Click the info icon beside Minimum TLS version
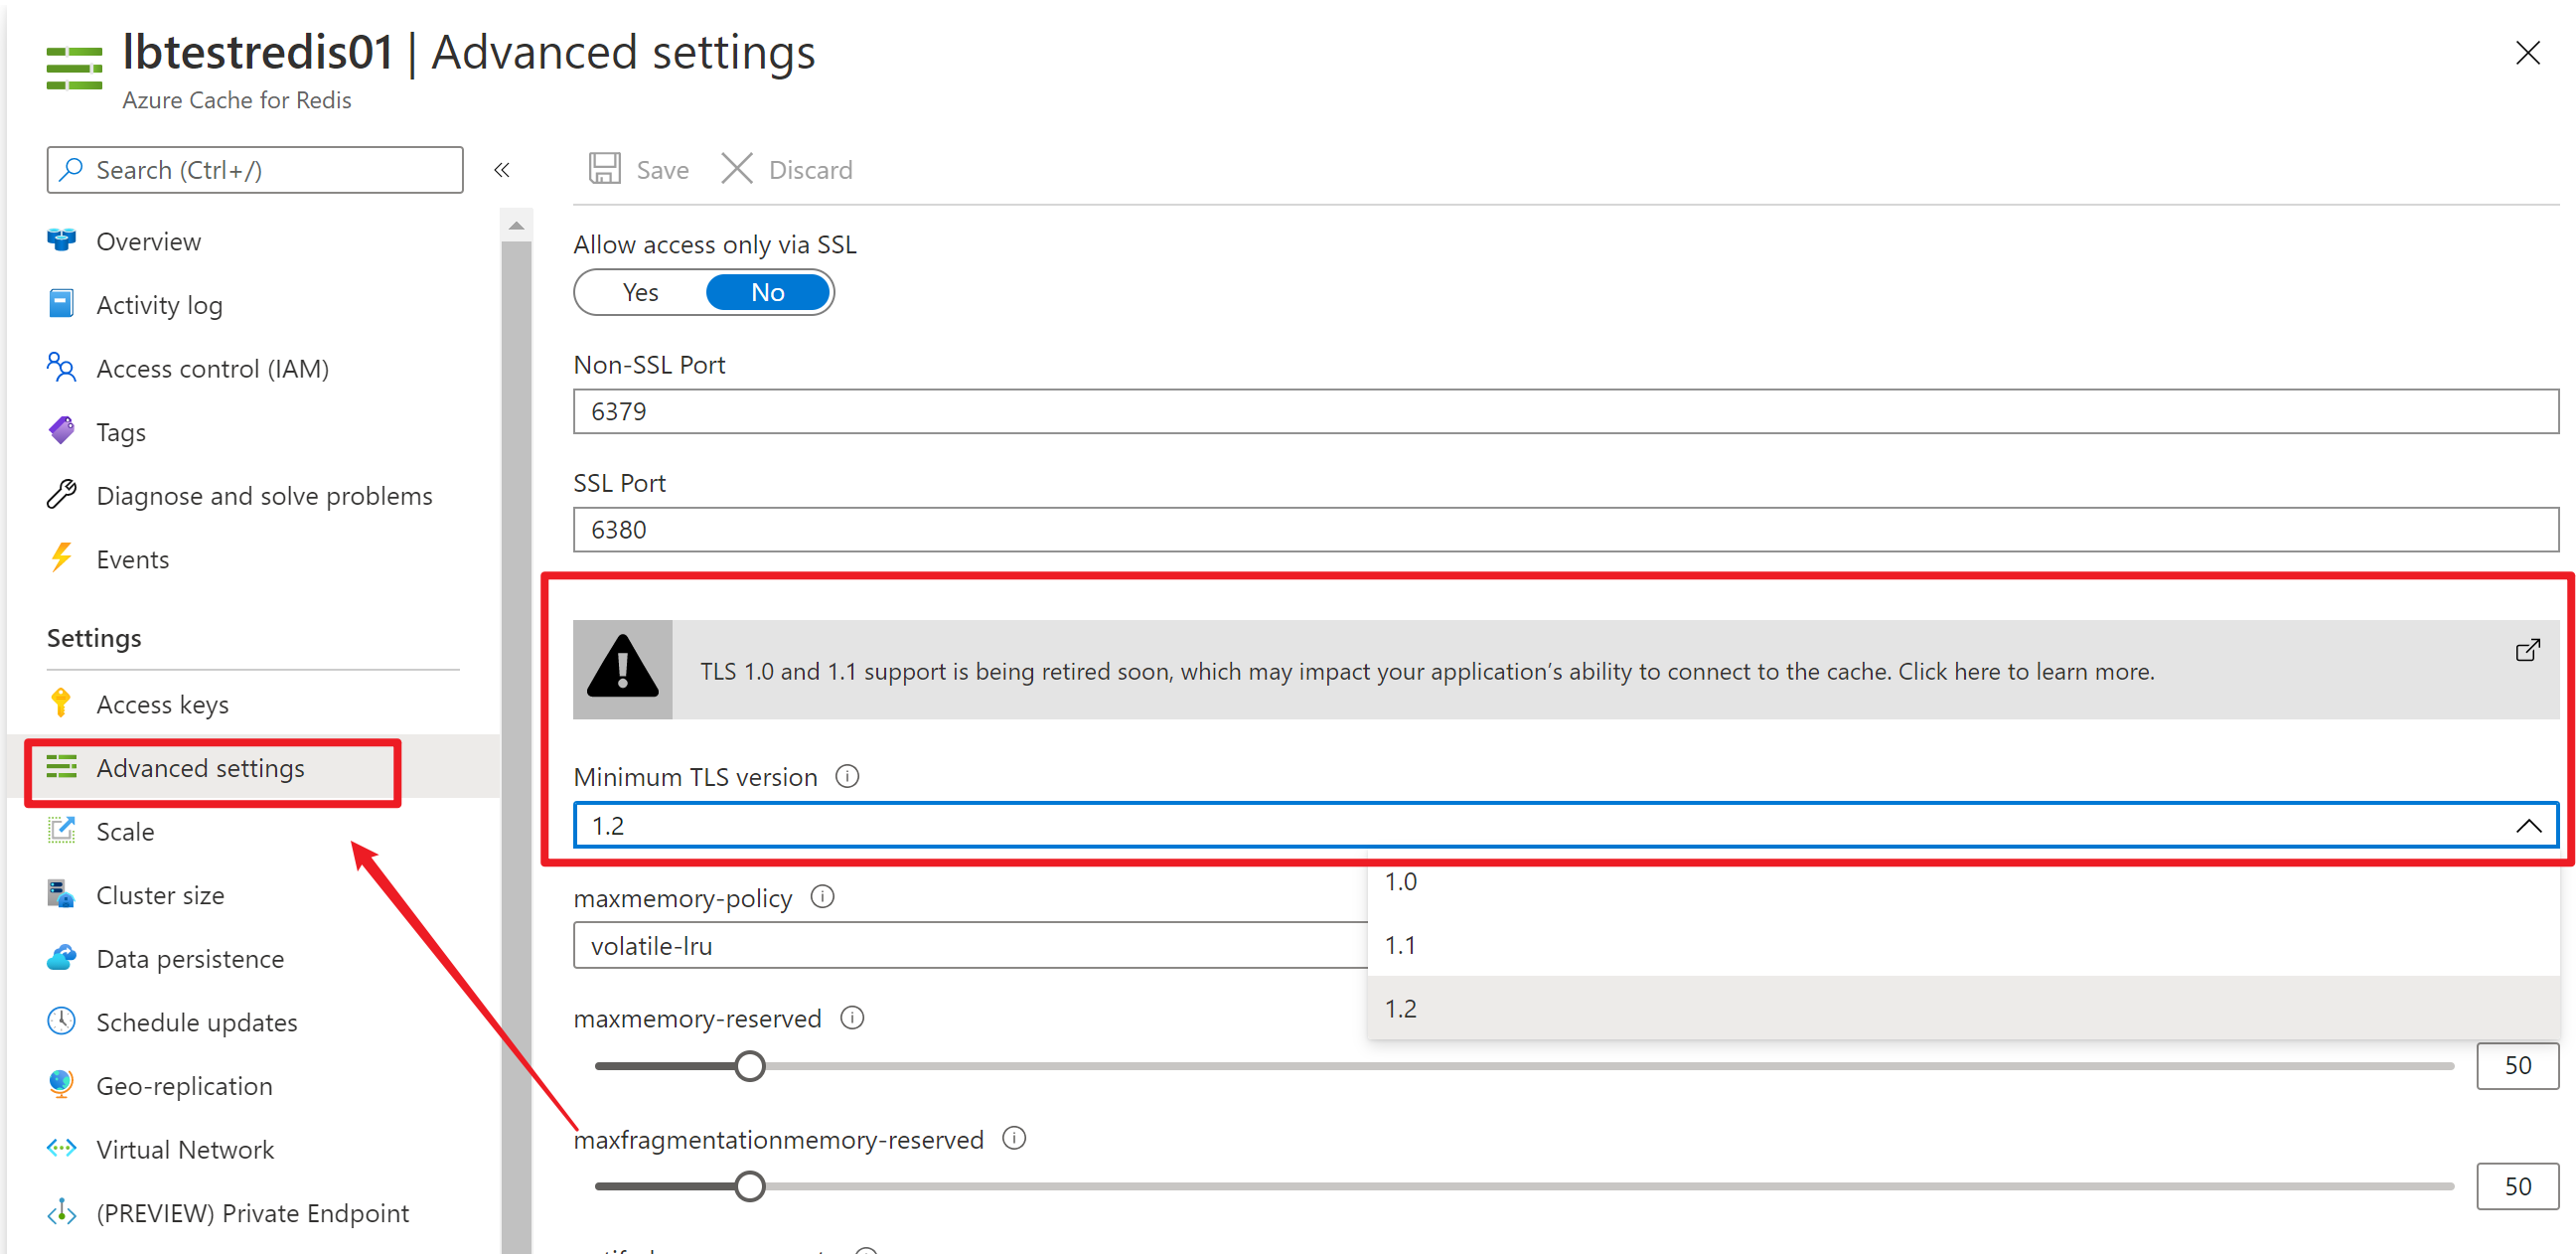 tap(847, 776)
